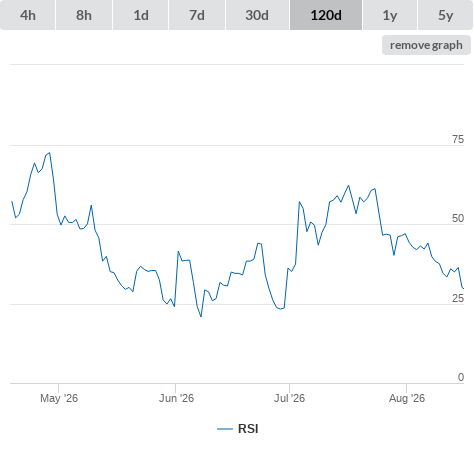Click the lowest RSI dip in June

pyautogui.click(x=201, y=316)
